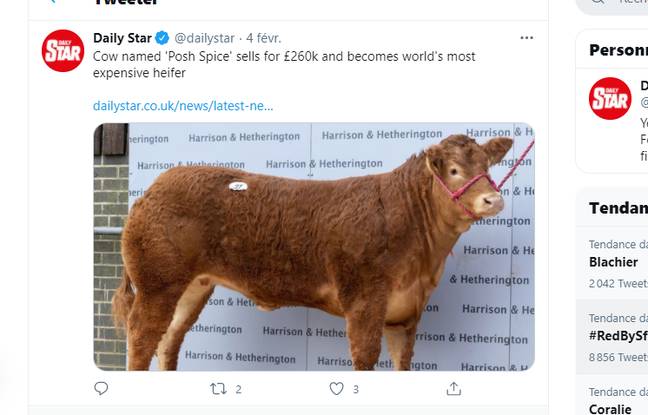
Task: Click Daily Star avatar beside the tweet
Action: (63, 51)
